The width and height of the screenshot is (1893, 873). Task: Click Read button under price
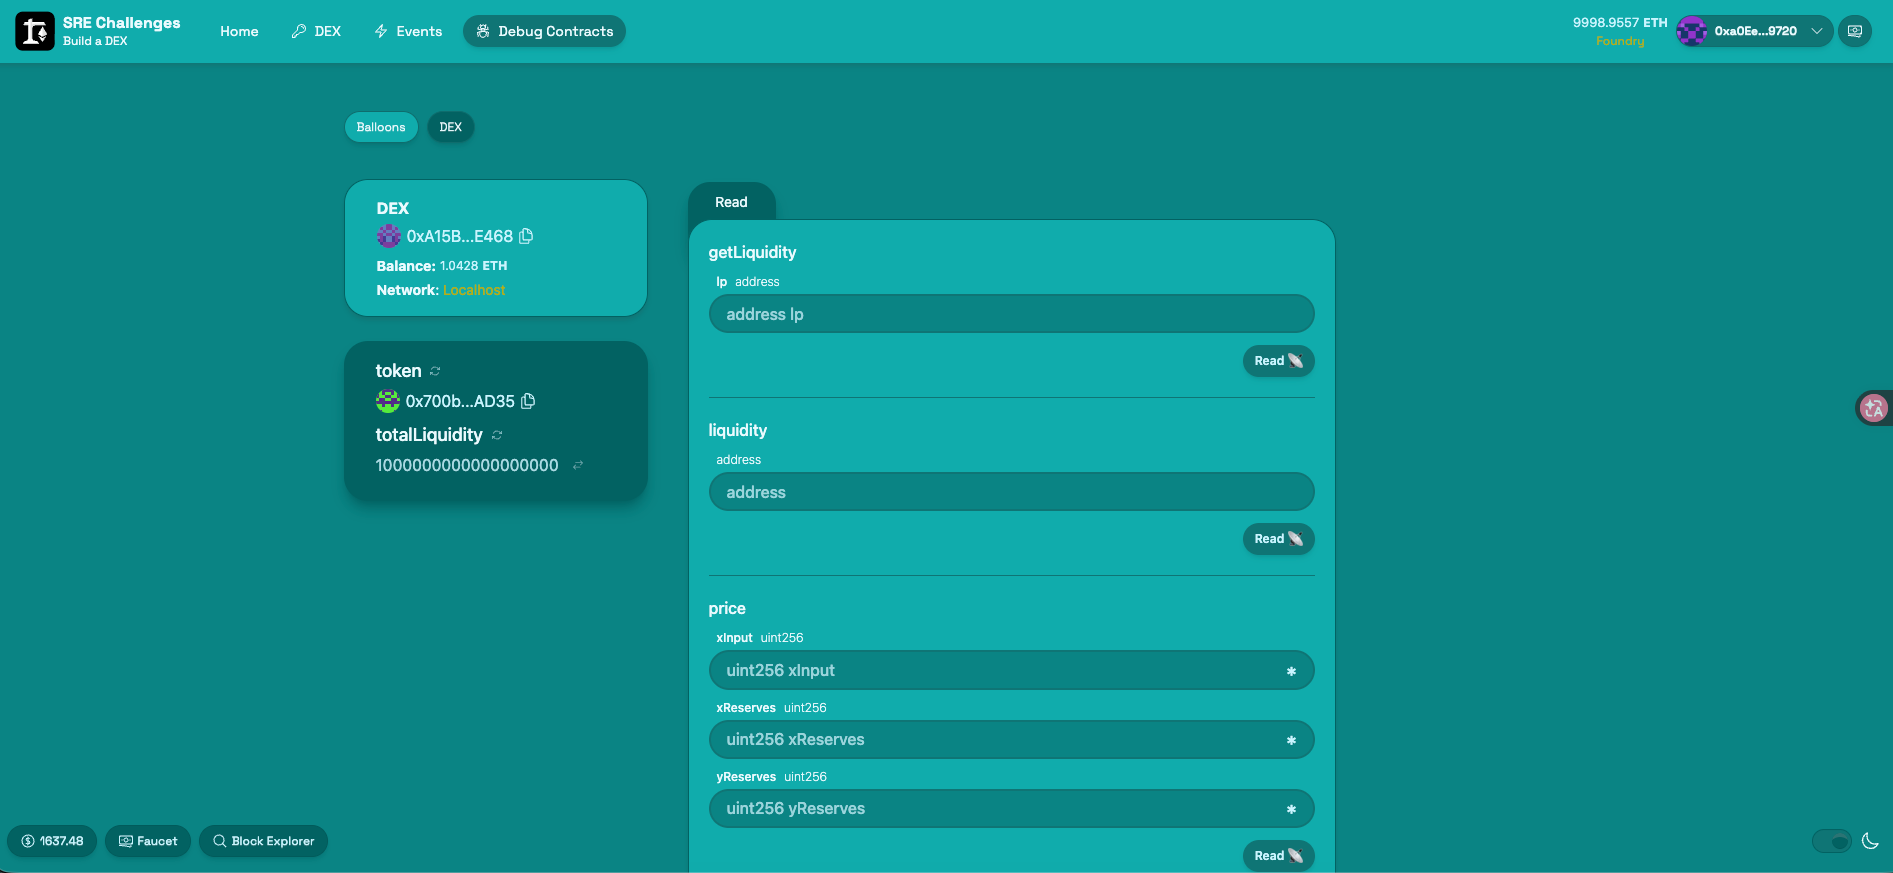(1278, 856)
